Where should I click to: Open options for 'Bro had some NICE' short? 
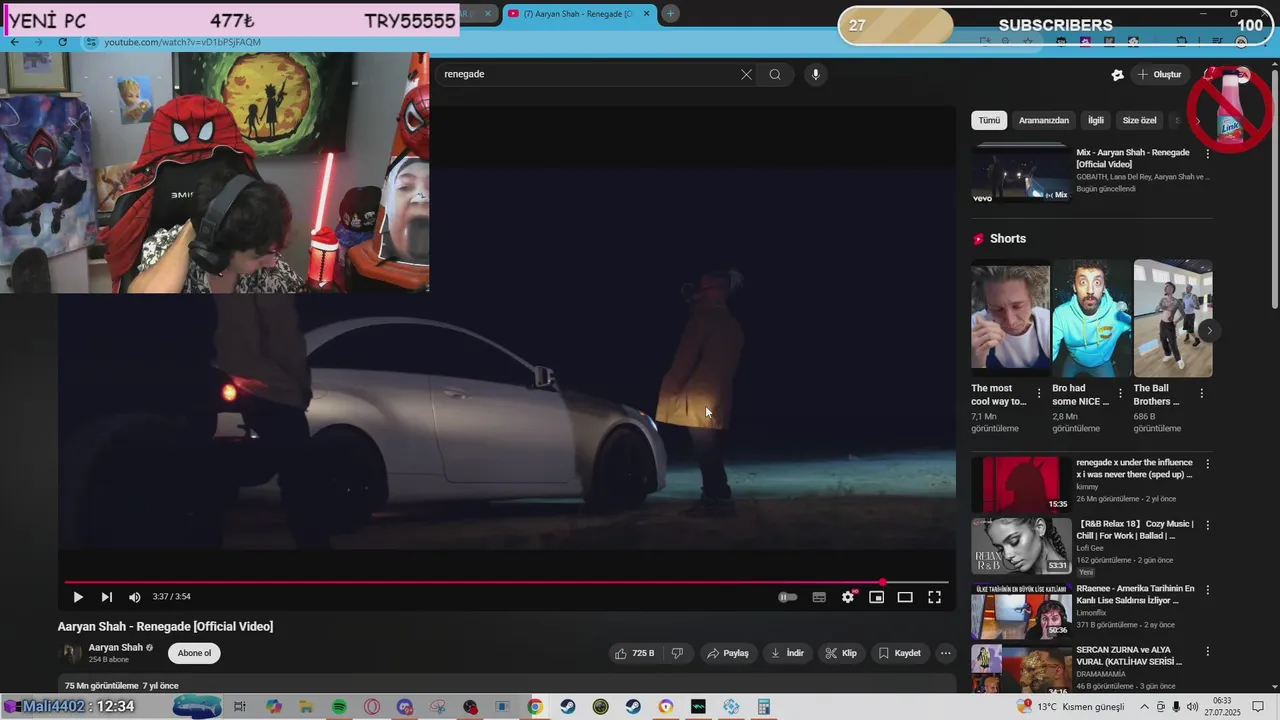[x=1120, y=394]
